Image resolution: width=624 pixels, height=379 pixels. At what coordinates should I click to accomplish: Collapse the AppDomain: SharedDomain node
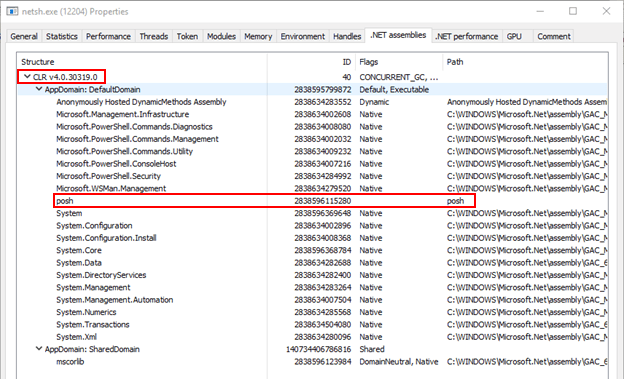pyautogui.click(x=39, y=349)
